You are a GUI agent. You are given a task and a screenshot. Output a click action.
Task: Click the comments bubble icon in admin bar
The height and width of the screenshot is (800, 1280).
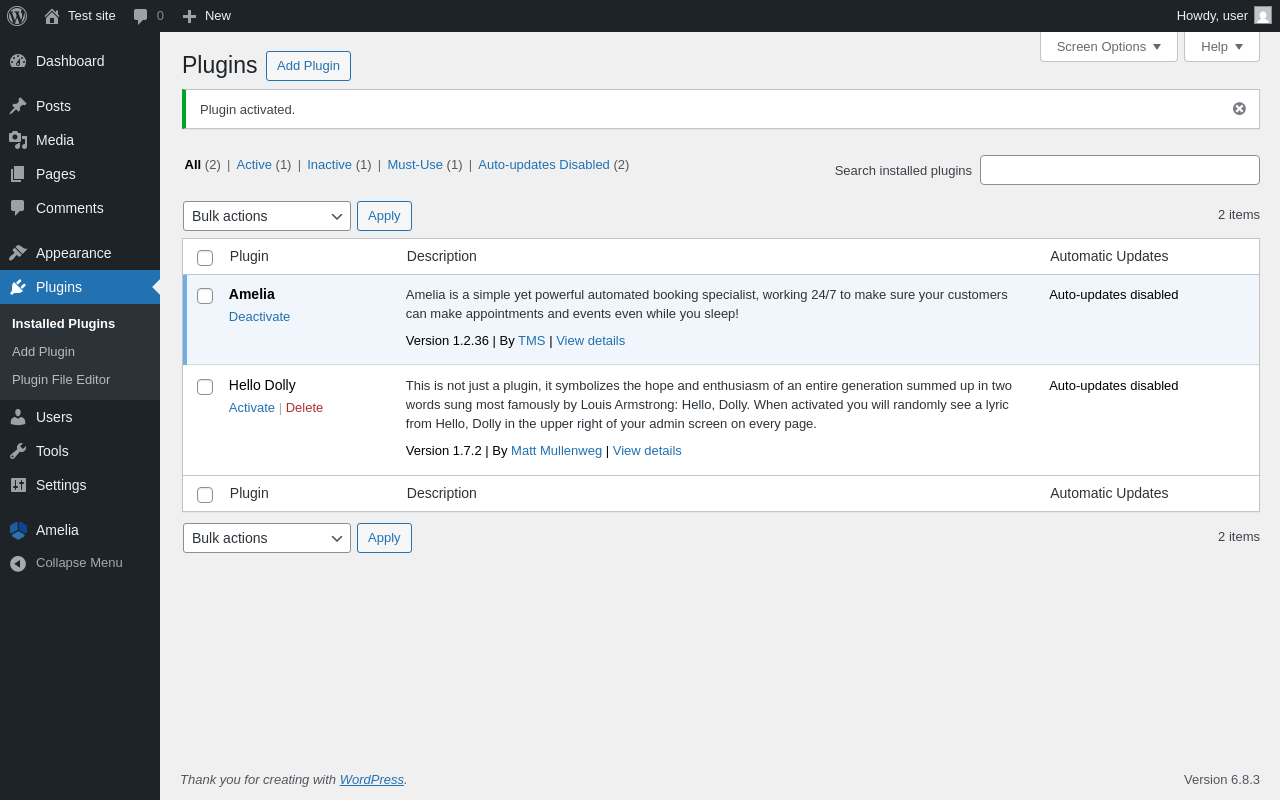pos(141,16)
